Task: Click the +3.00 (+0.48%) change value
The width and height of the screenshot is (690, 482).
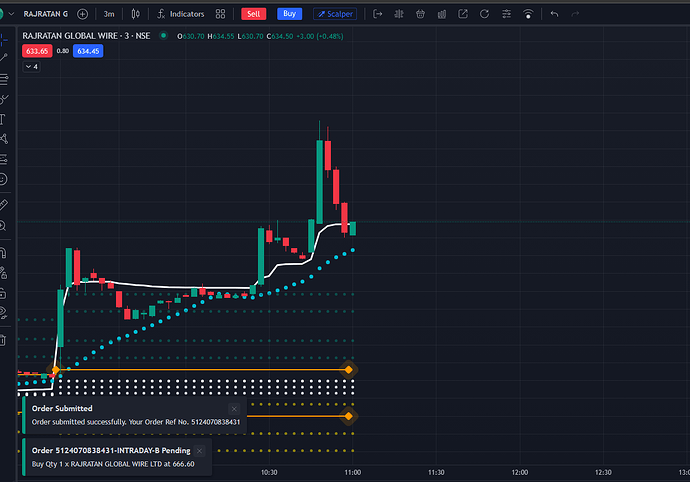Action: click(x=319, y=36)
